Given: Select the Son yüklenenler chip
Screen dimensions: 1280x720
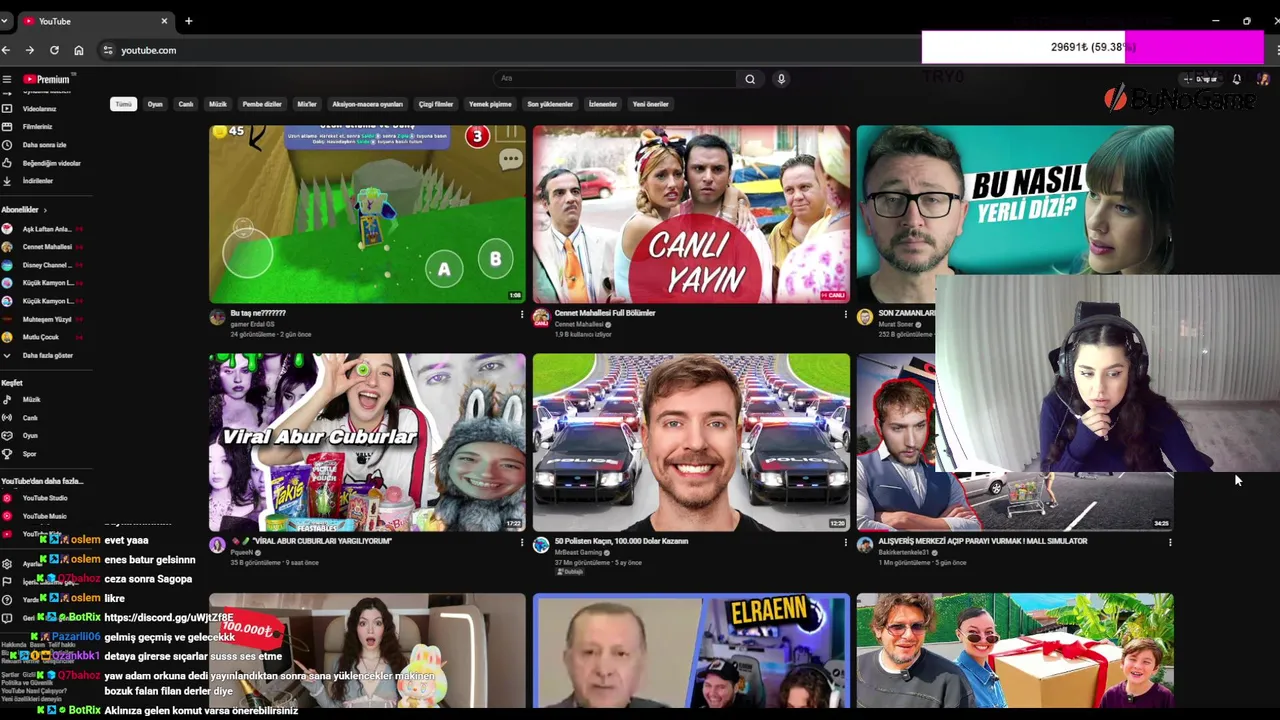Looking at the screenshot, I should 550,104.
